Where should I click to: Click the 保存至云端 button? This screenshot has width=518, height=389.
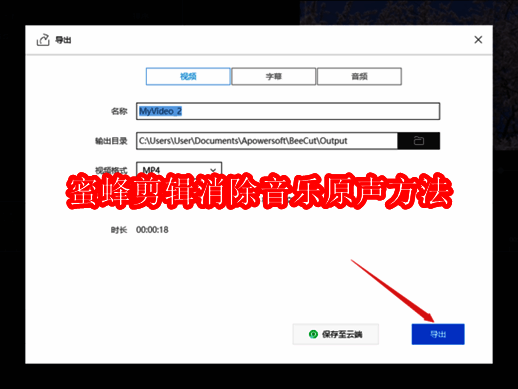click(x=336, y=334)
